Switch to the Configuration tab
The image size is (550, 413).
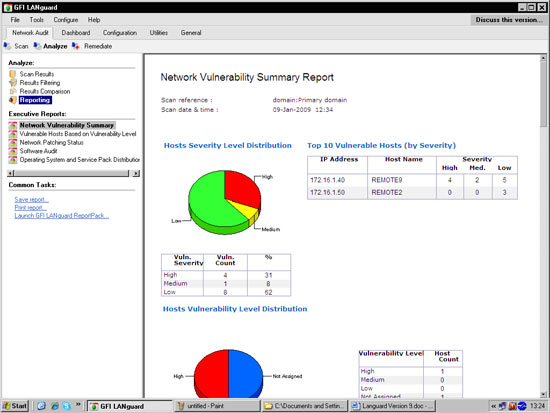tap(120, 33)
